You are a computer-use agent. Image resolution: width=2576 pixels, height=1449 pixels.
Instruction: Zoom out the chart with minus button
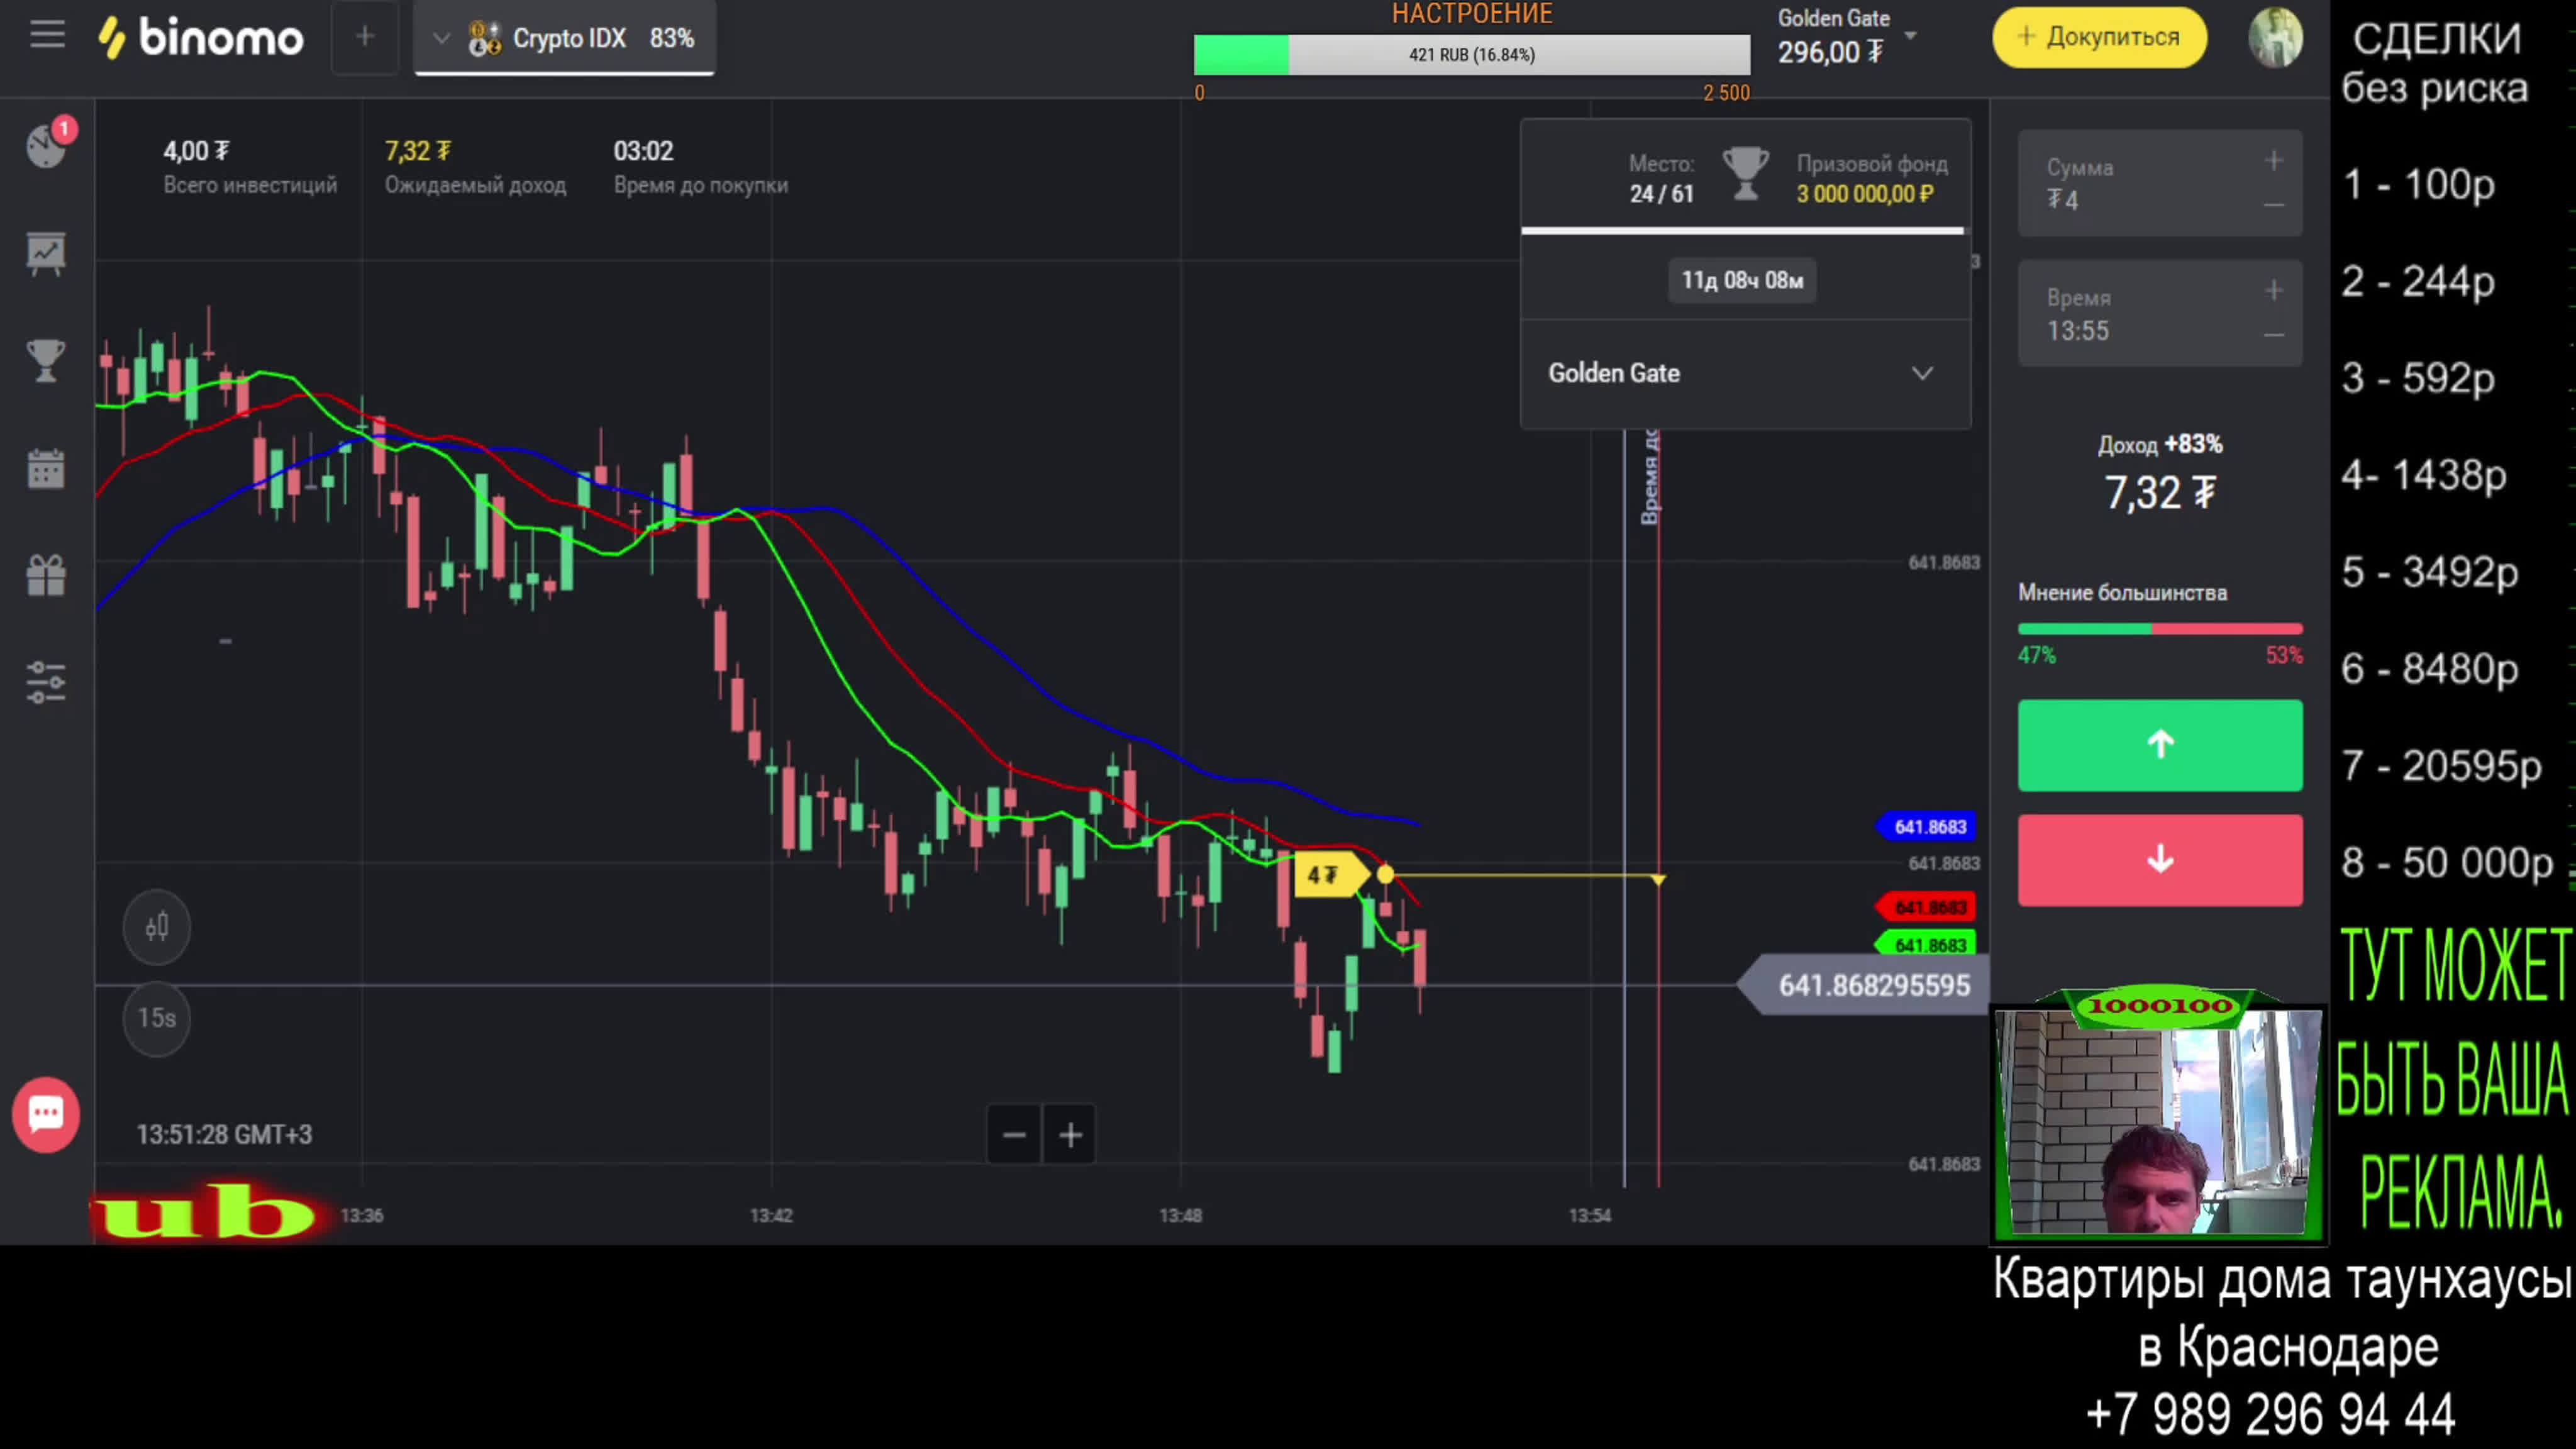[1014, 1135]
